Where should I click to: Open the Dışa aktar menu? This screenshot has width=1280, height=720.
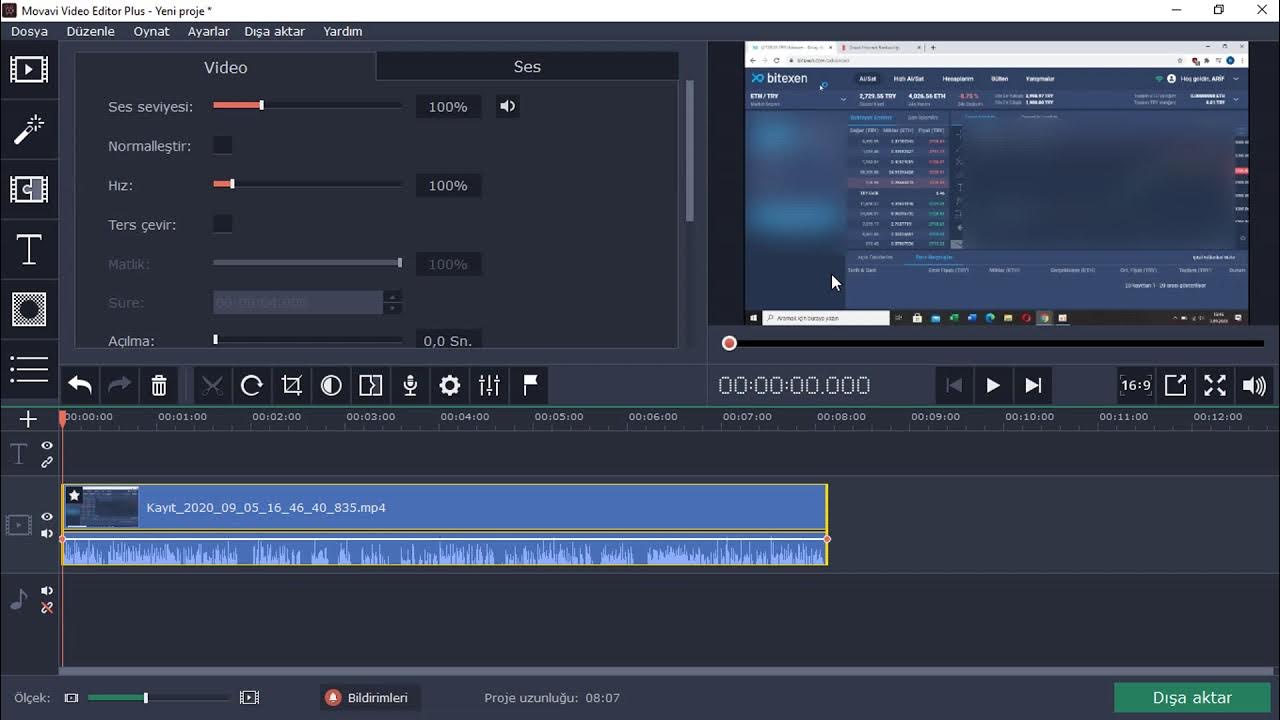coord(275,31)
